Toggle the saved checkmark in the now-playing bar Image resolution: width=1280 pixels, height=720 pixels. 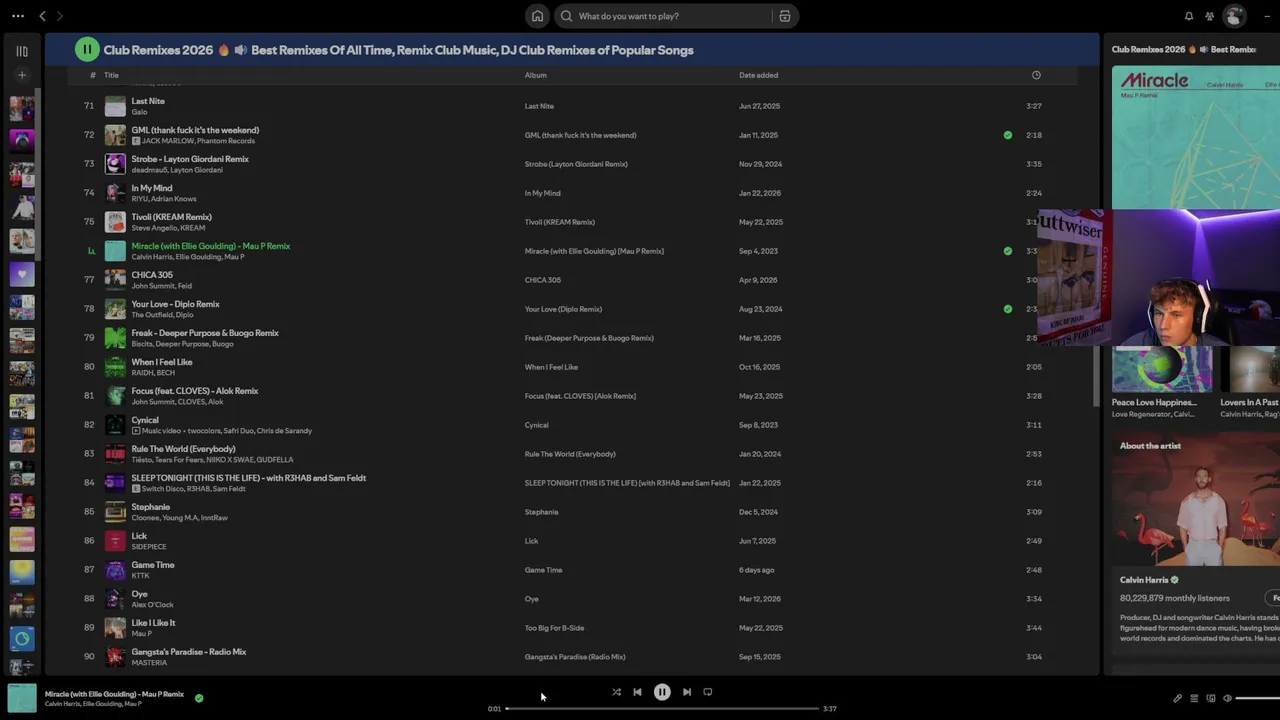coord(199,698)
